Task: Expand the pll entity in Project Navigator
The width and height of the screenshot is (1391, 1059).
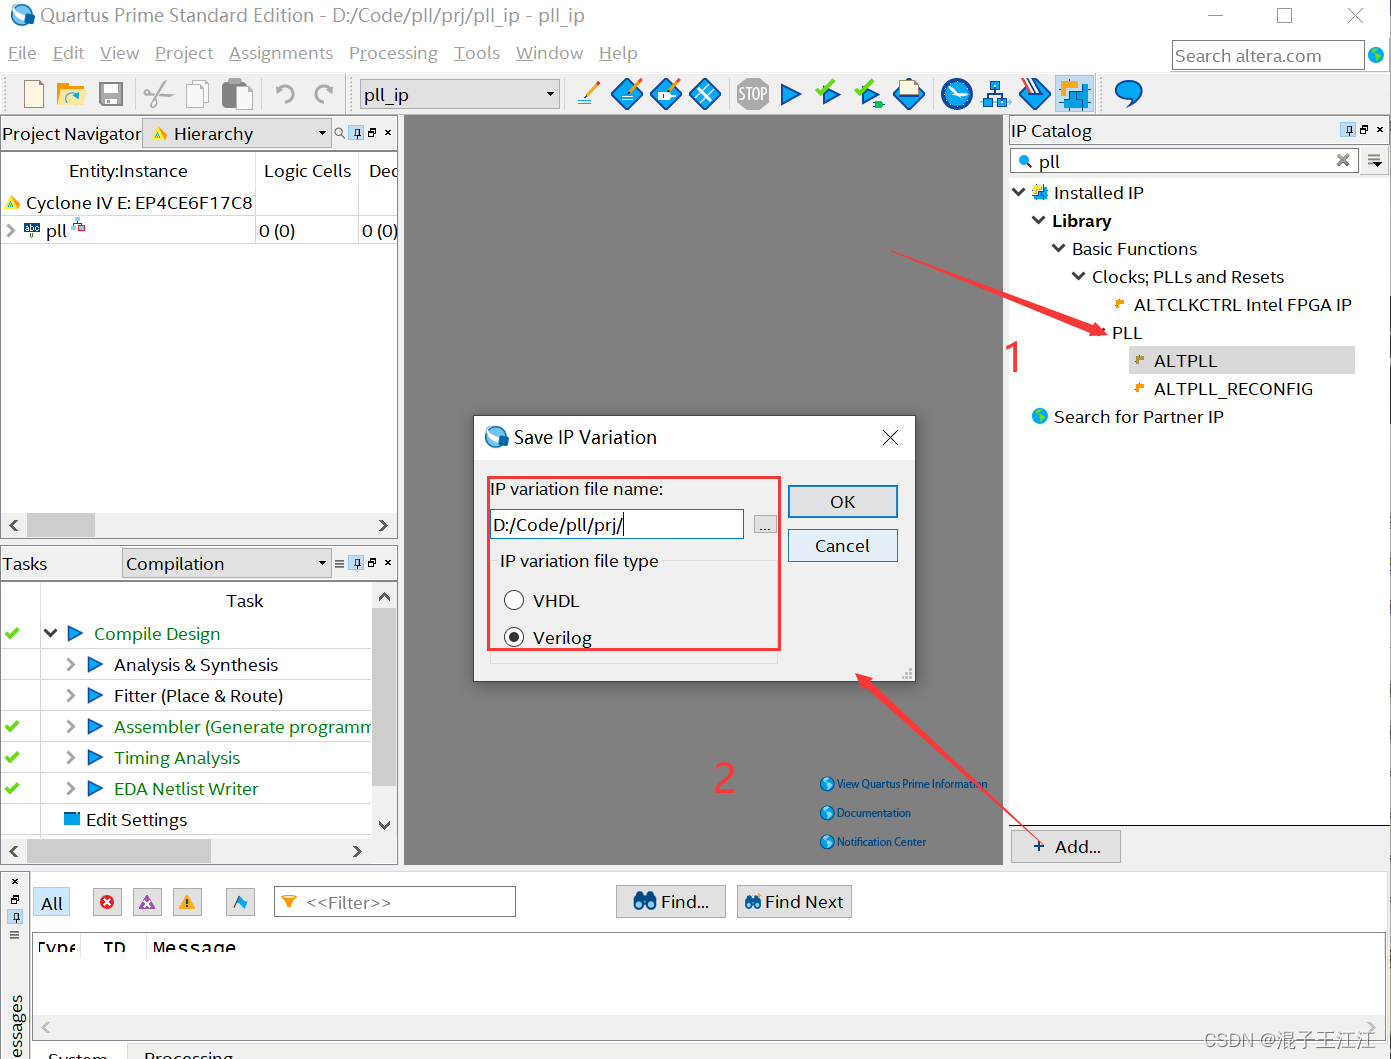Action: (11, 230)
